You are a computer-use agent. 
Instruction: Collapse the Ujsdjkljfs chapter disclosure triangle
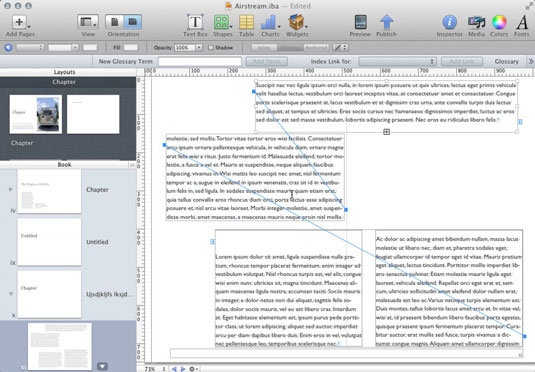(x=11, y=294)
